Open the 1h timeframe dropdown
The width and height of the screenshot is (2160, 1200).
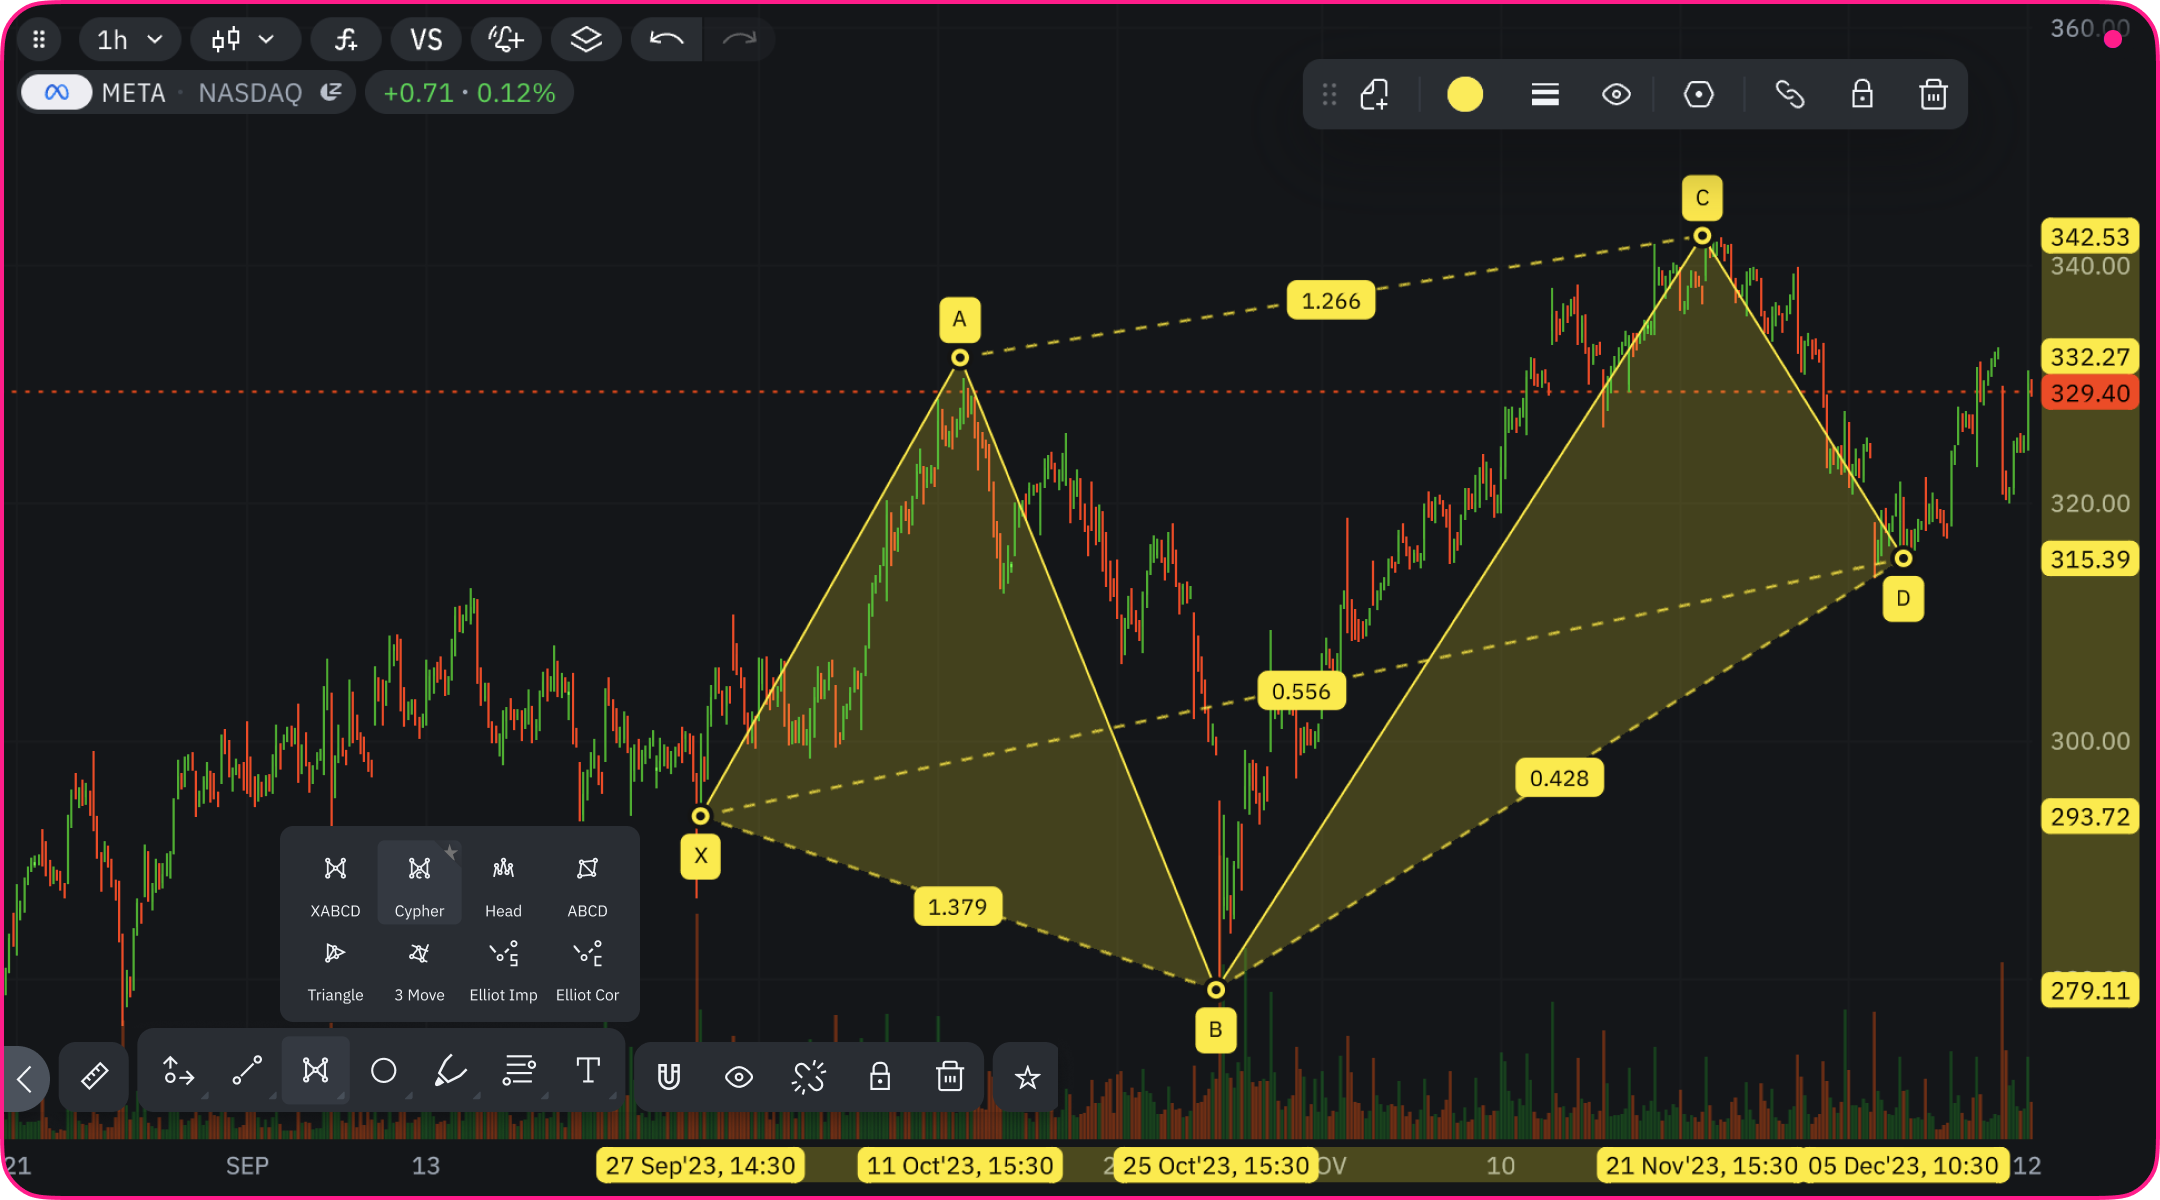[x=129, y=40]
